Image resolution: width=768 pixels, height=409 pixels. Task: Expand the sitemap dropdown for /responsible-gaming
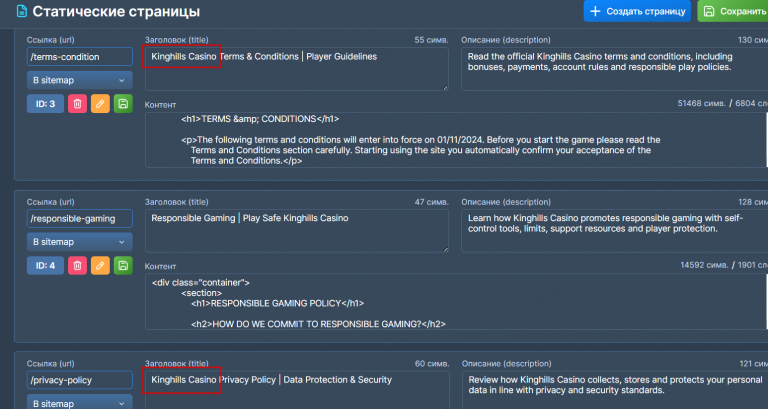click(x=80, y=241)
